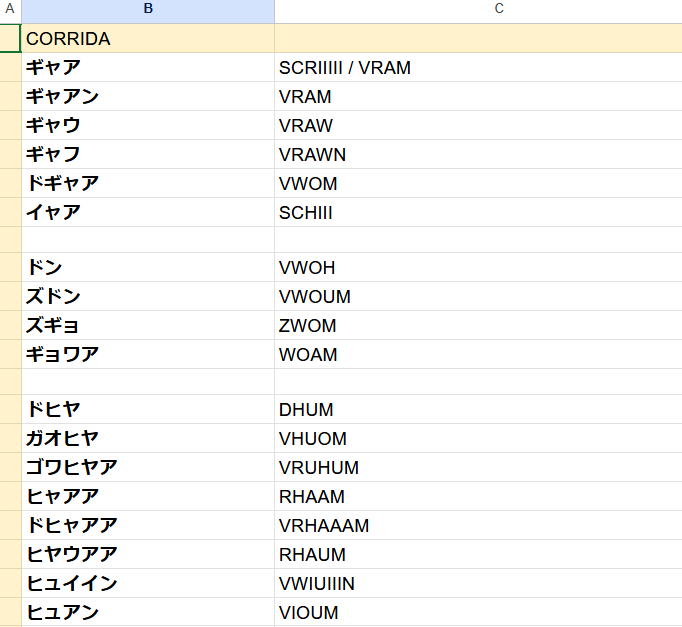Click the cell containing SCRIIIII / VRAM
This screenshot has height=627, width=682.
(x=478, y=68)
